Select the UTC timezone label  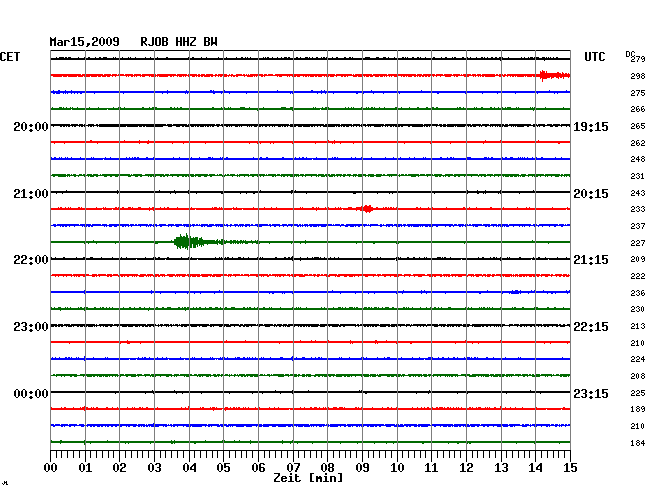tap(595, 57)
